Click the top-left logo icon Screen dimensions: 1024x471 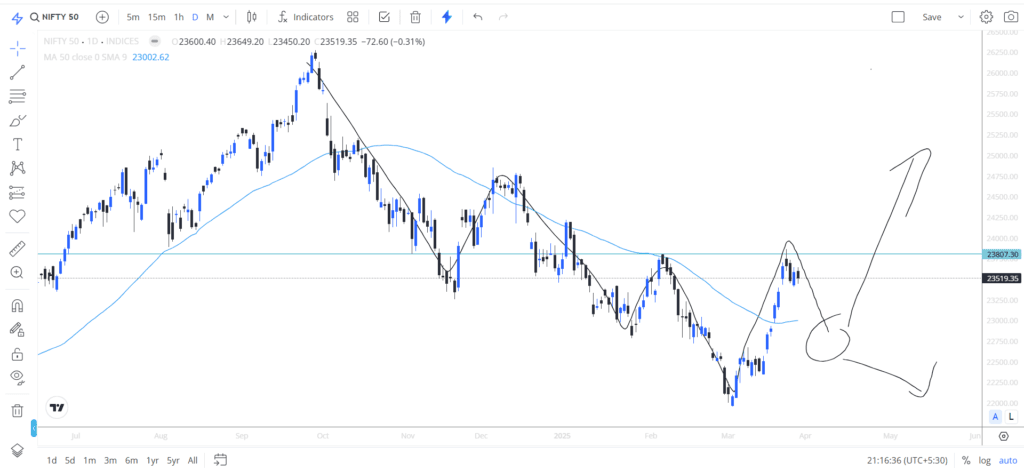point(18,18)
